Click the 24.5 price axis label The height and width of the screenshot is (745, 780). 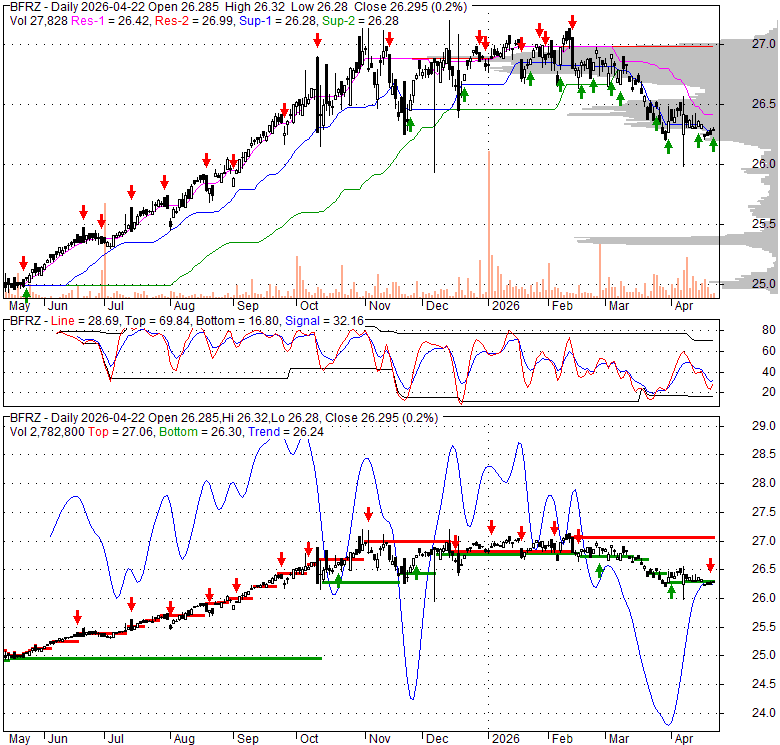[x=764, y=684]
